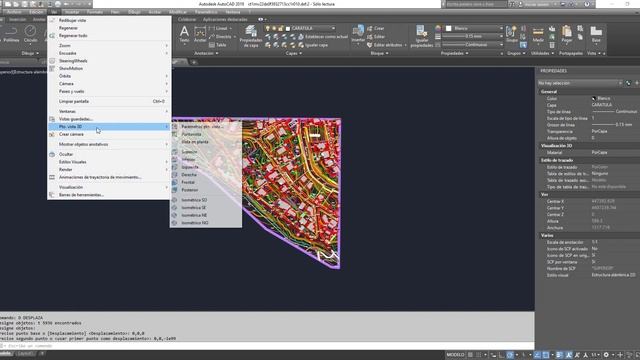Expand the Estilos Visuales submenu
Screen dimensions: 640x360
109,162
